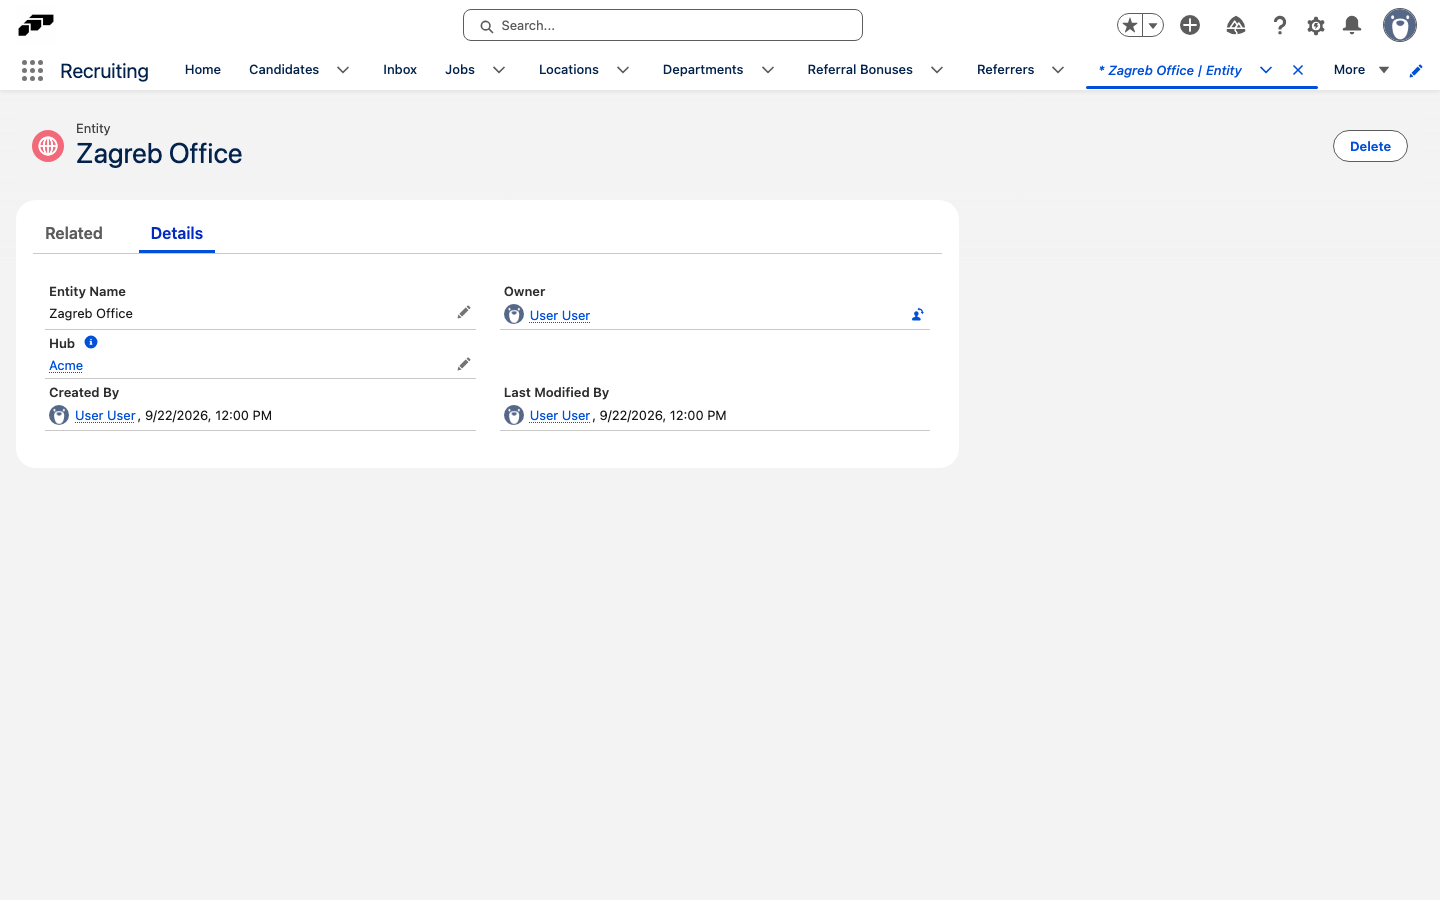The height and width of the screenshot is (900, 1440).
Task: Expand the Referral Bonuses chevron
Action: point(937,70)
